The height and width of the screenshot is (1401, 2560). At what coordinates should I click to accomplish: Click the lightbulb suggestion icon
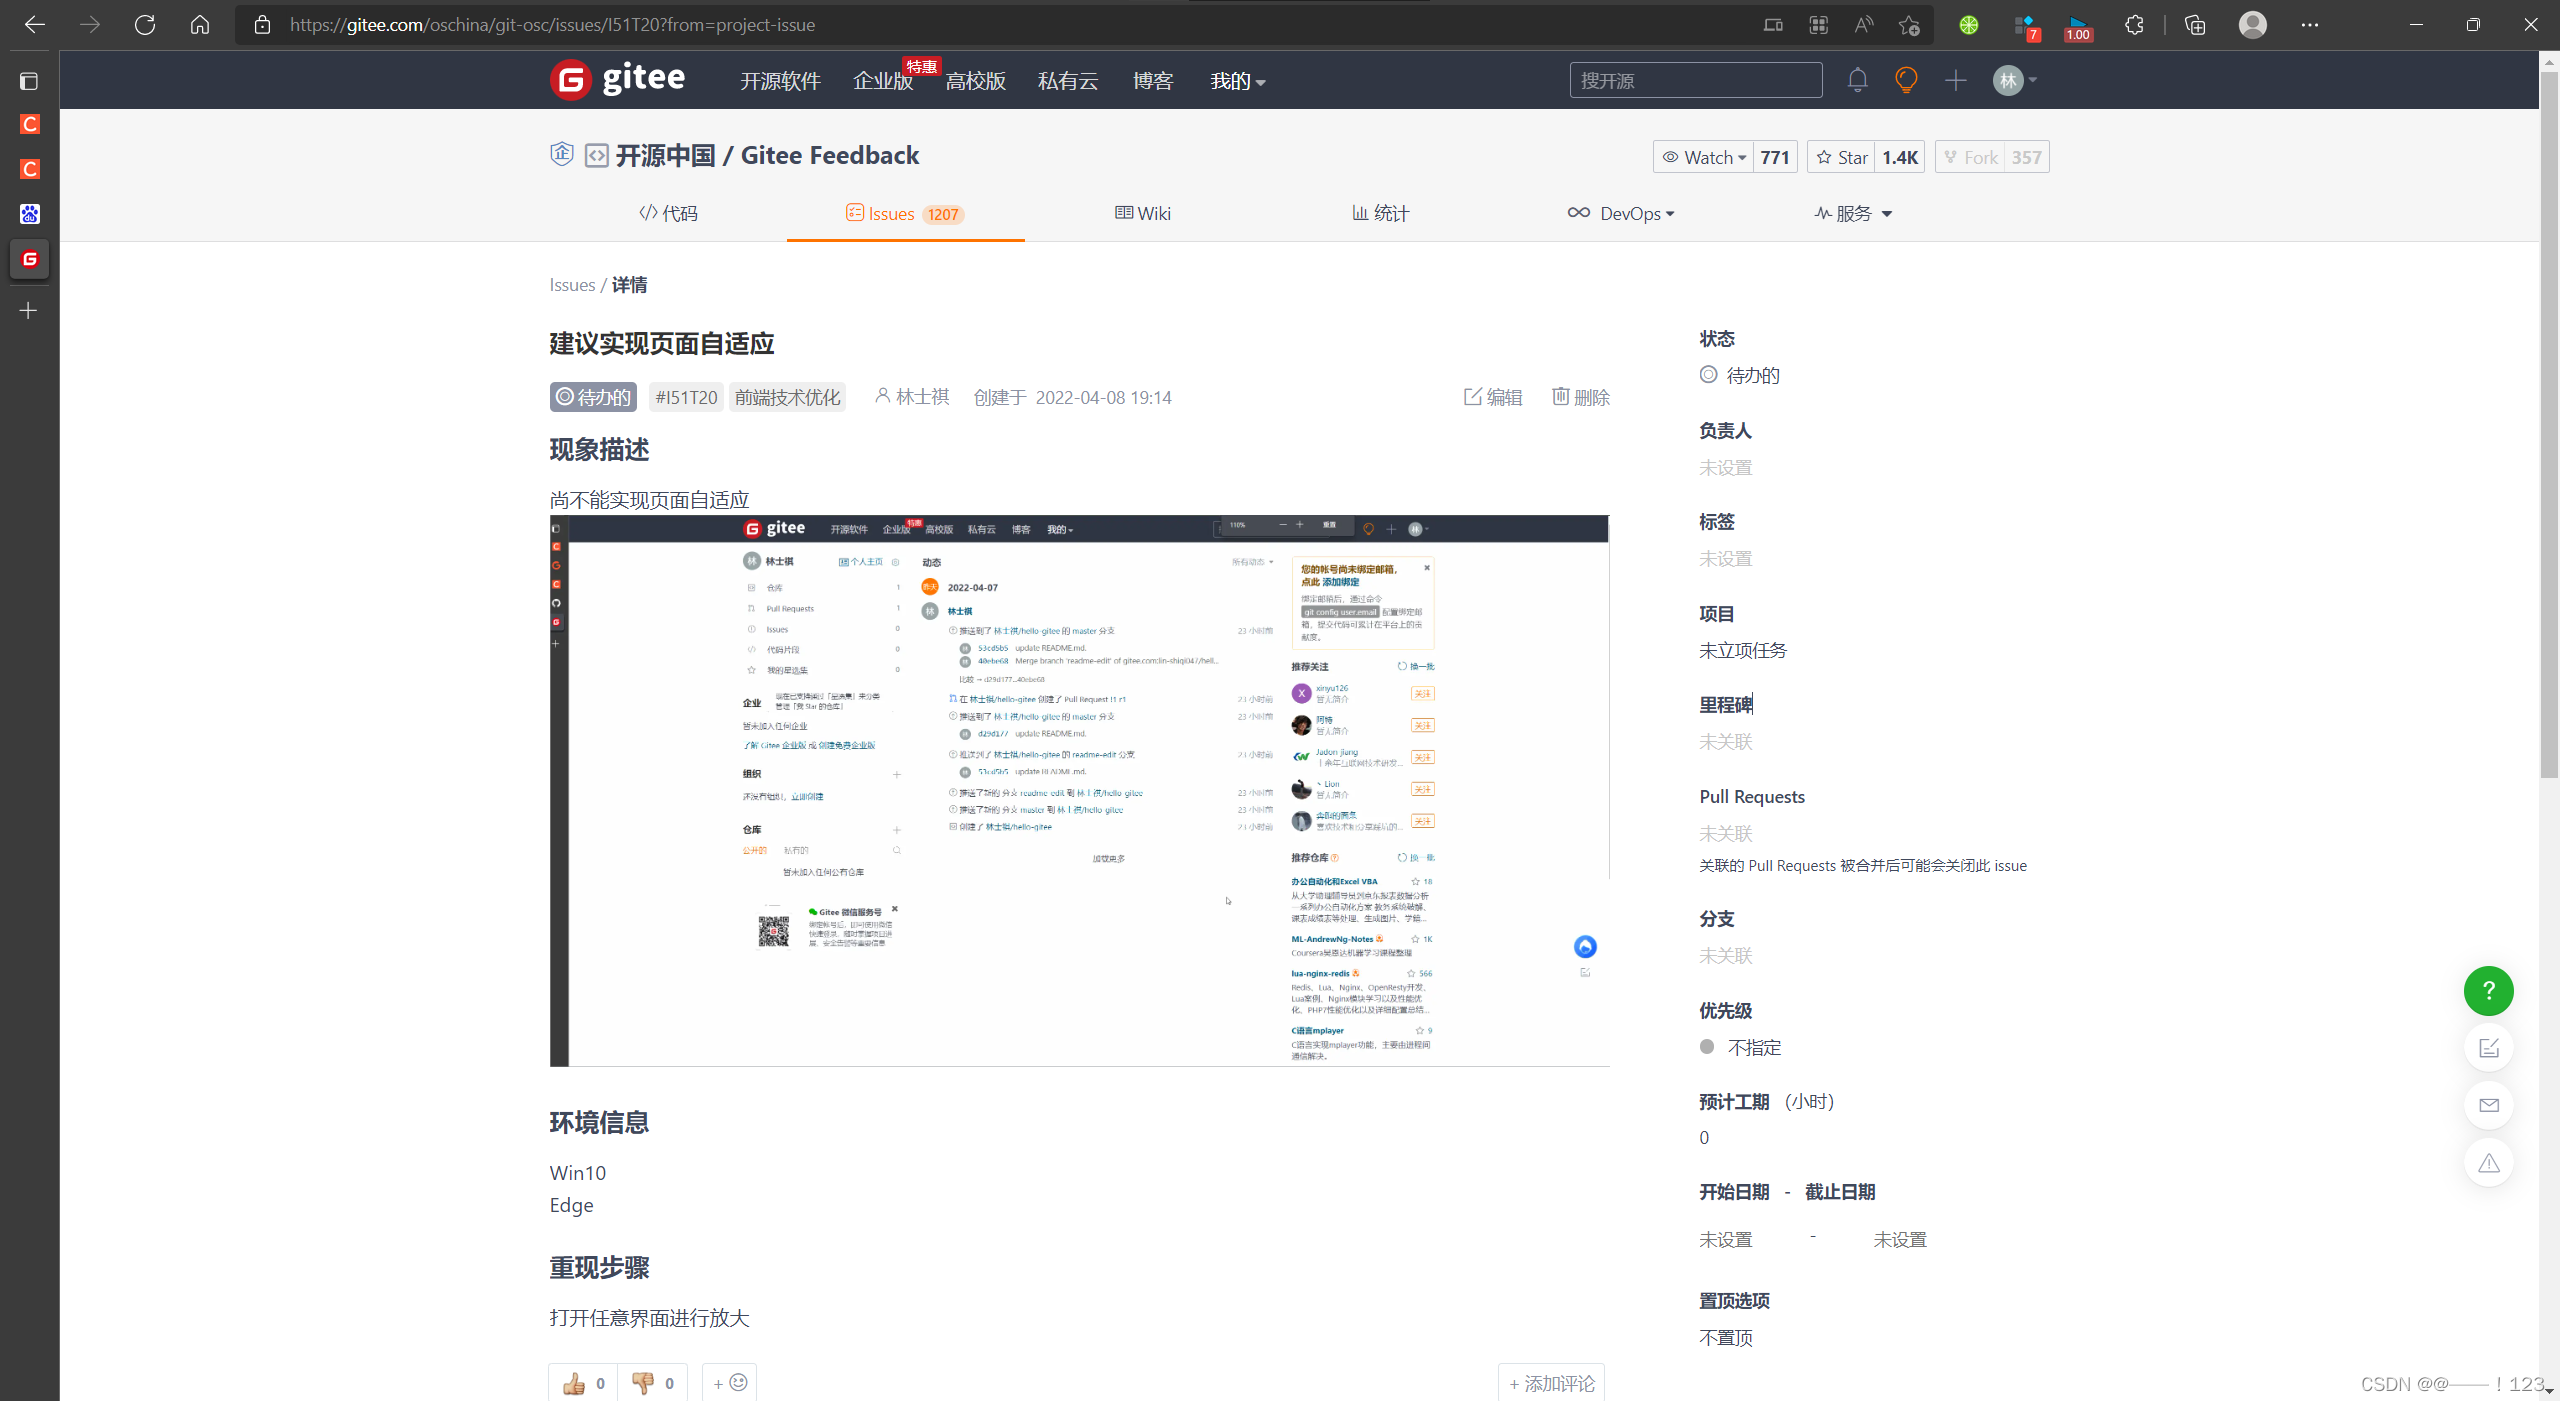click(x=1905, y=80)
